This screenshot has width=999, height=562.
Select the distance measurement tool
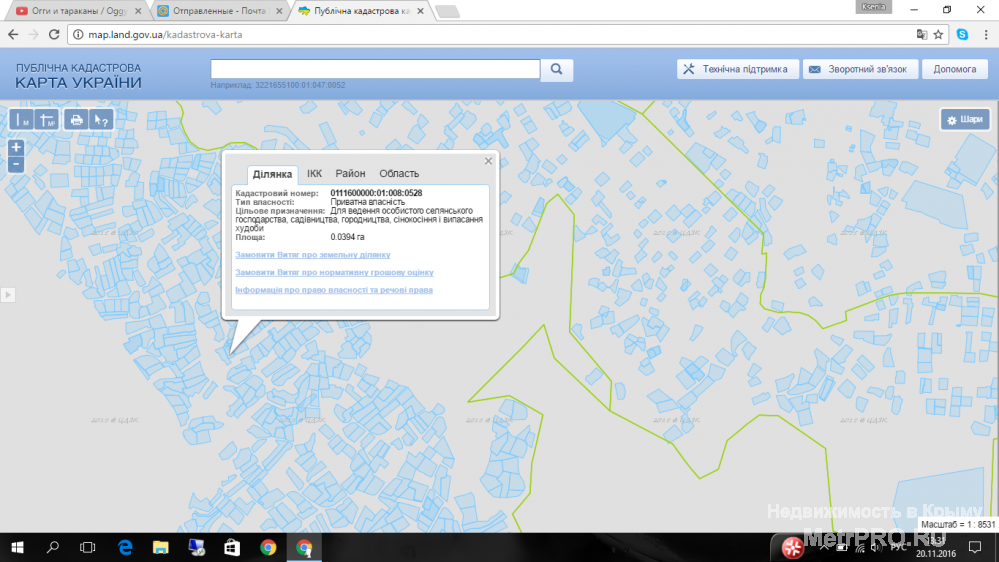(x=21, y=119)
